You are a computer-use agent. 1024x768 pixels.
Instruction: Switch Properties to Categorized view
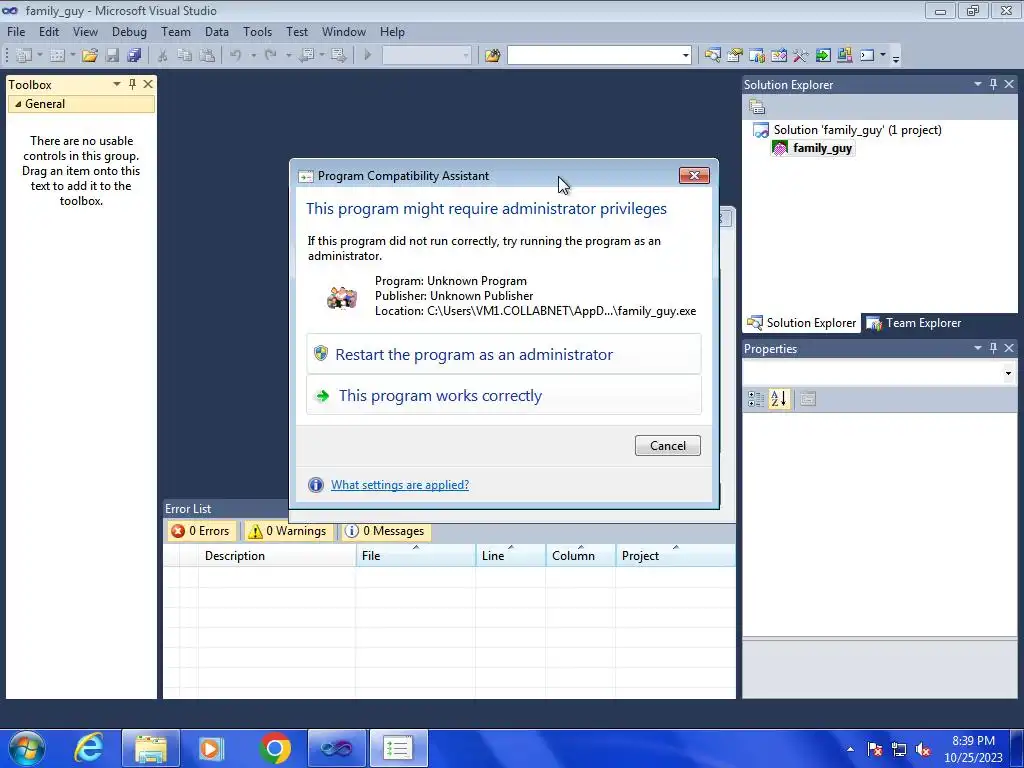pyautogui.click(x=756, y=398)
